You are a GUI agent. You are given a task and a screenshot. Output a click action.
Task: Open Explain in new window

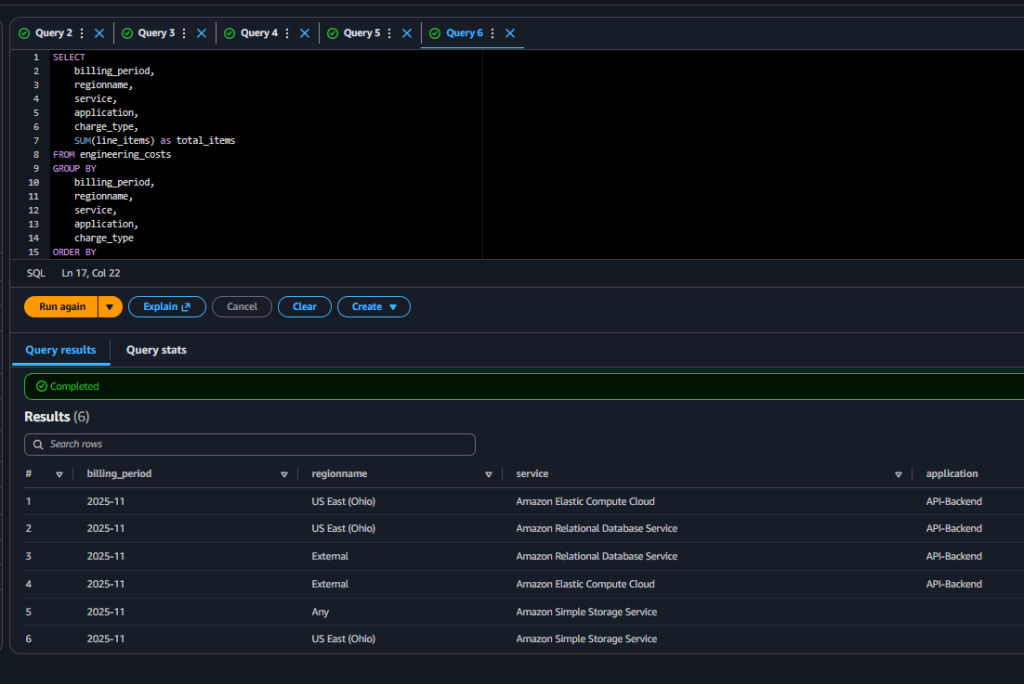point(167,307)
